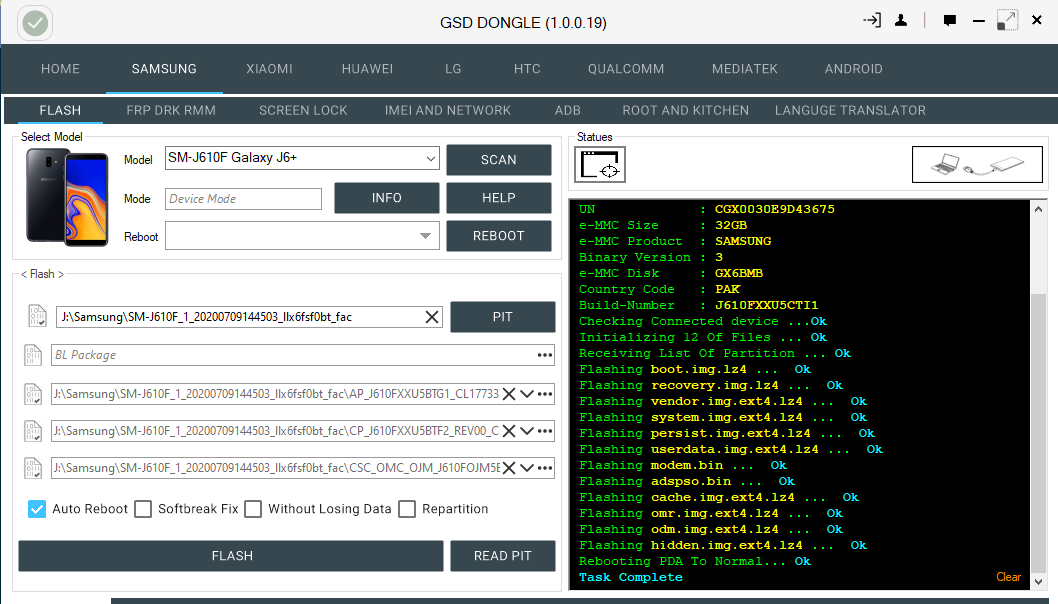Screen dimensions: 1058x604
Task: Click the Galaxy J6+ phone thumbnail
Action: pyautogui.click(x=67, y=197)
